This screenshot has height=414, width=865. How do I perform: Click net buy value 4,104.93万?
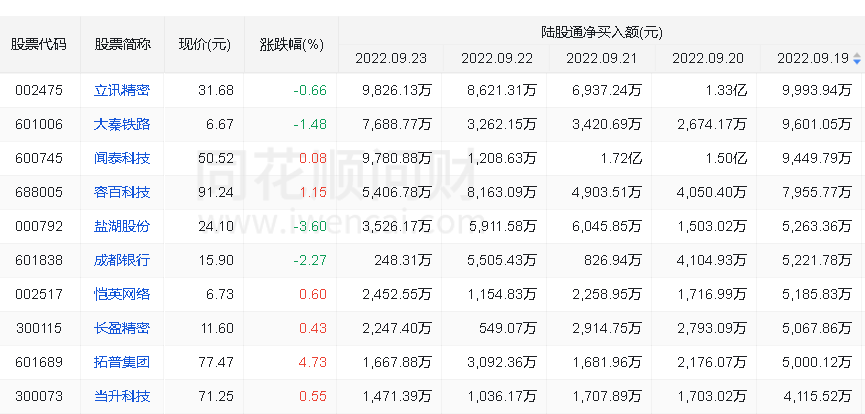(712, 260)
